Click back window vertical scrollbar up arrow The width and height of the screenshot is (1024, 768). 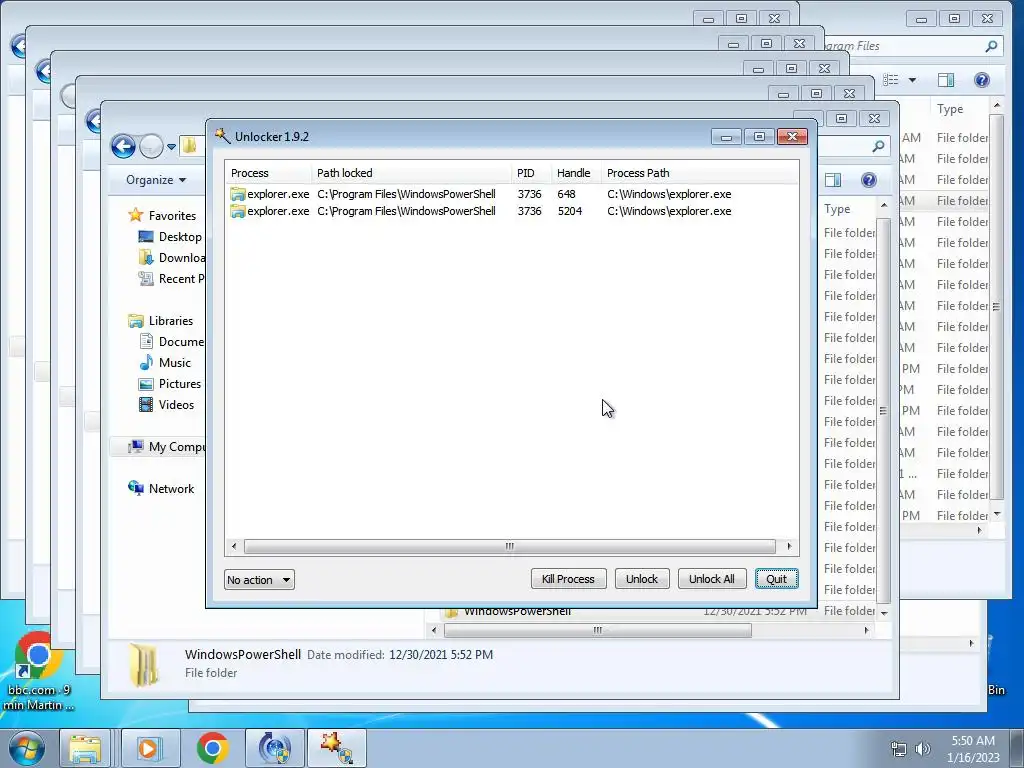(997, 105)
